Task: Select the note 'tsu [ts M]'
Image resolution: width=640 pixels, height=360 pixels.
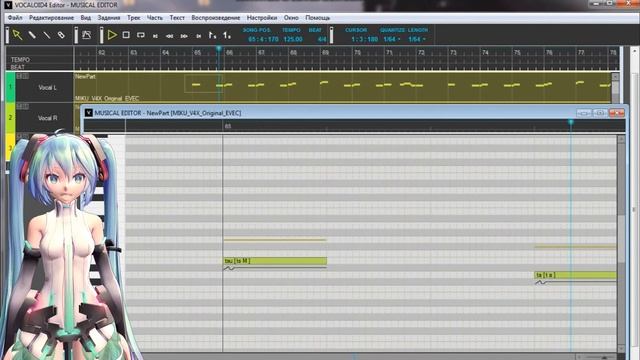Action: pos(275,261)
